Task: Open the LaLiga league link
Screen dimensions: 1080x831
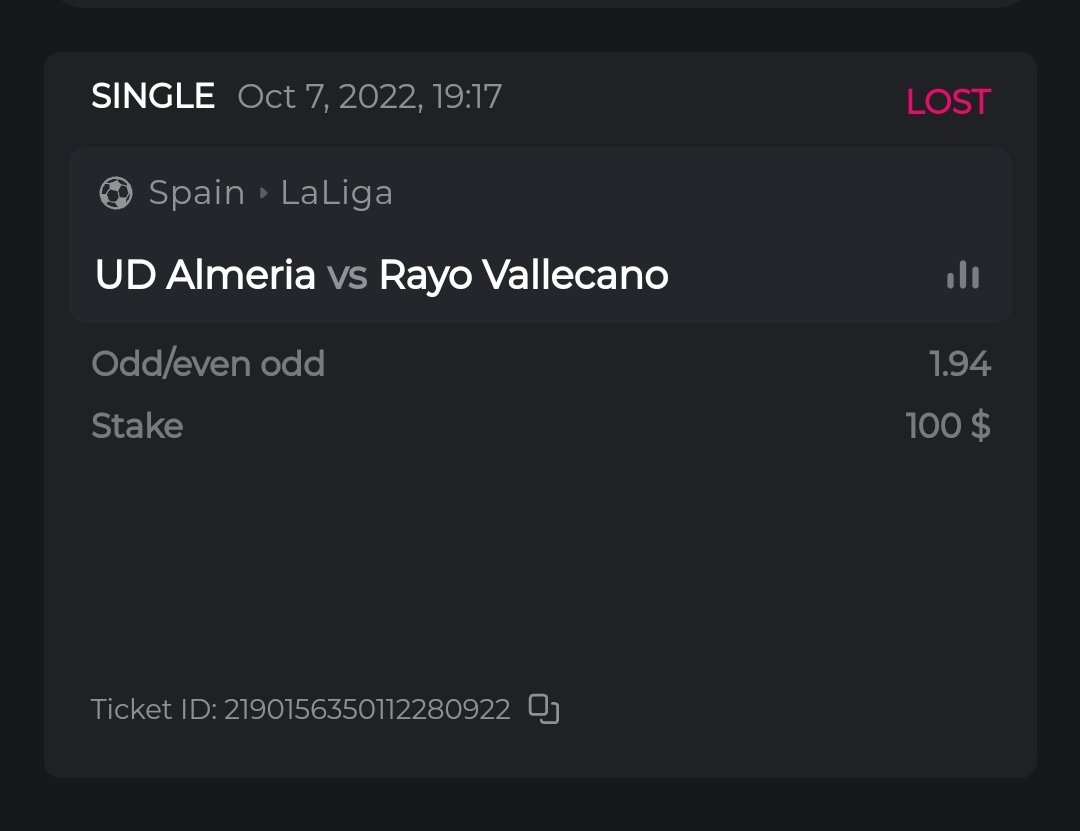Action: point(336,193)
